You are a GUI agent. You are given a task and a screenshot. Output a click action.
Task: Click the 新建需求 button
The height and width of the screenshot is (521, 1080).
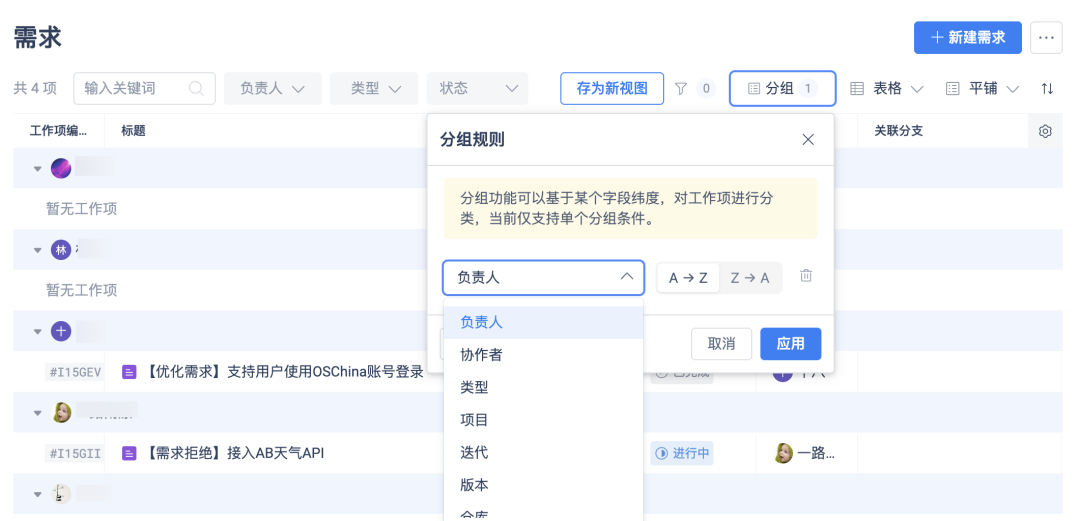tap(967, 37)
